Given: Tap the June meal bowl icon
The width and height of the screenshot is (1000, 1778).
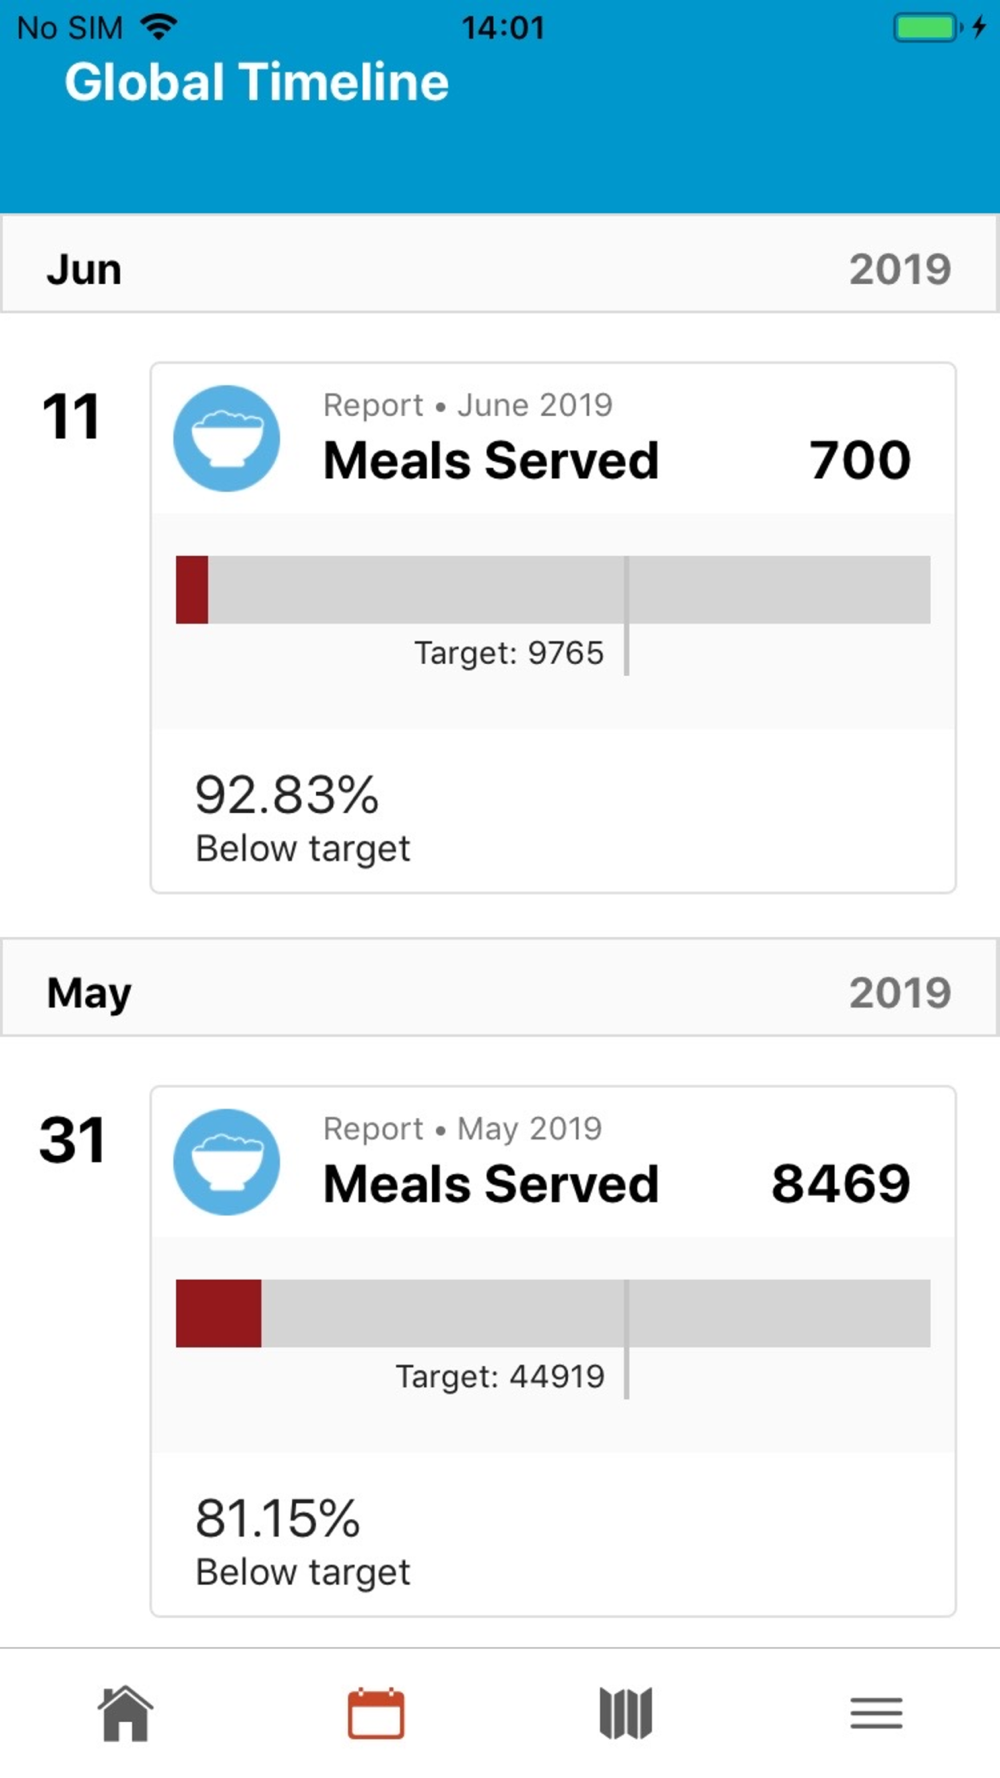Looking at the screenshot, I should [x=227, y=438].
